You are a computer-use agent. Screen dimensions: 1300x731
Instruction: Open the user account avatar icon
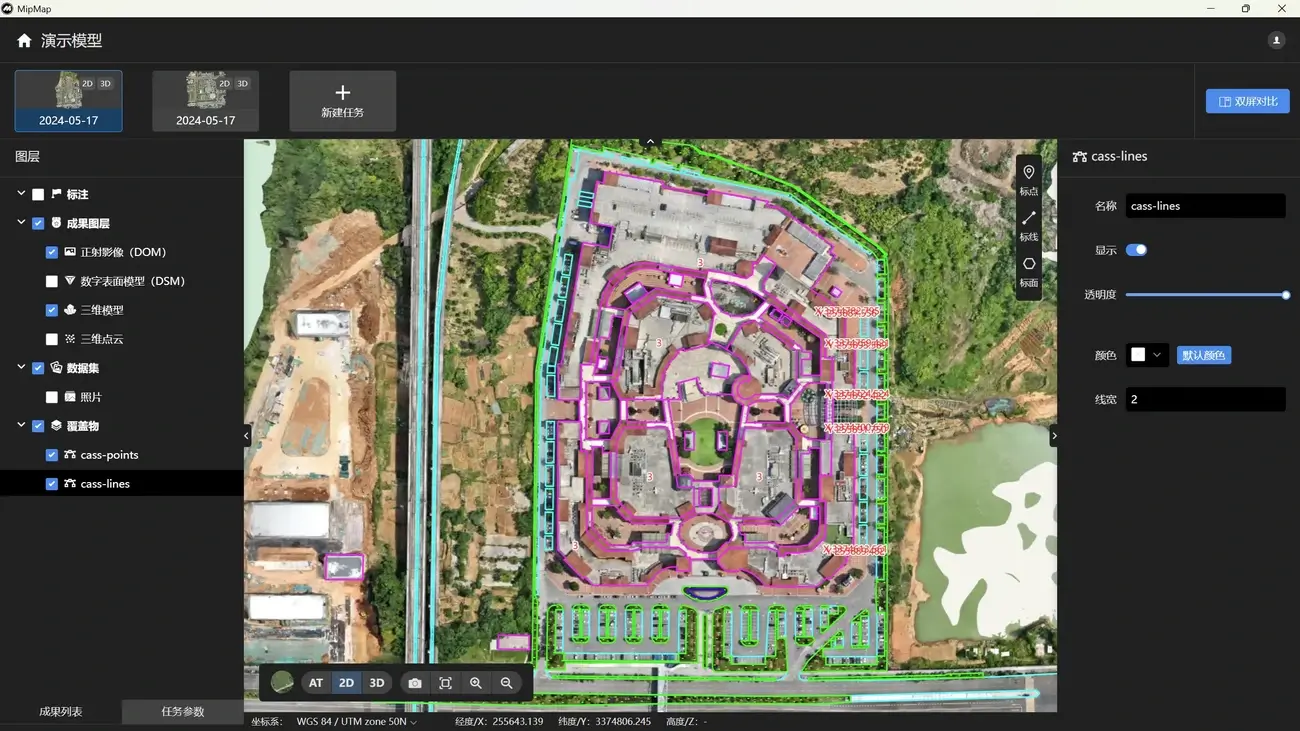(x=1276, y=41)
